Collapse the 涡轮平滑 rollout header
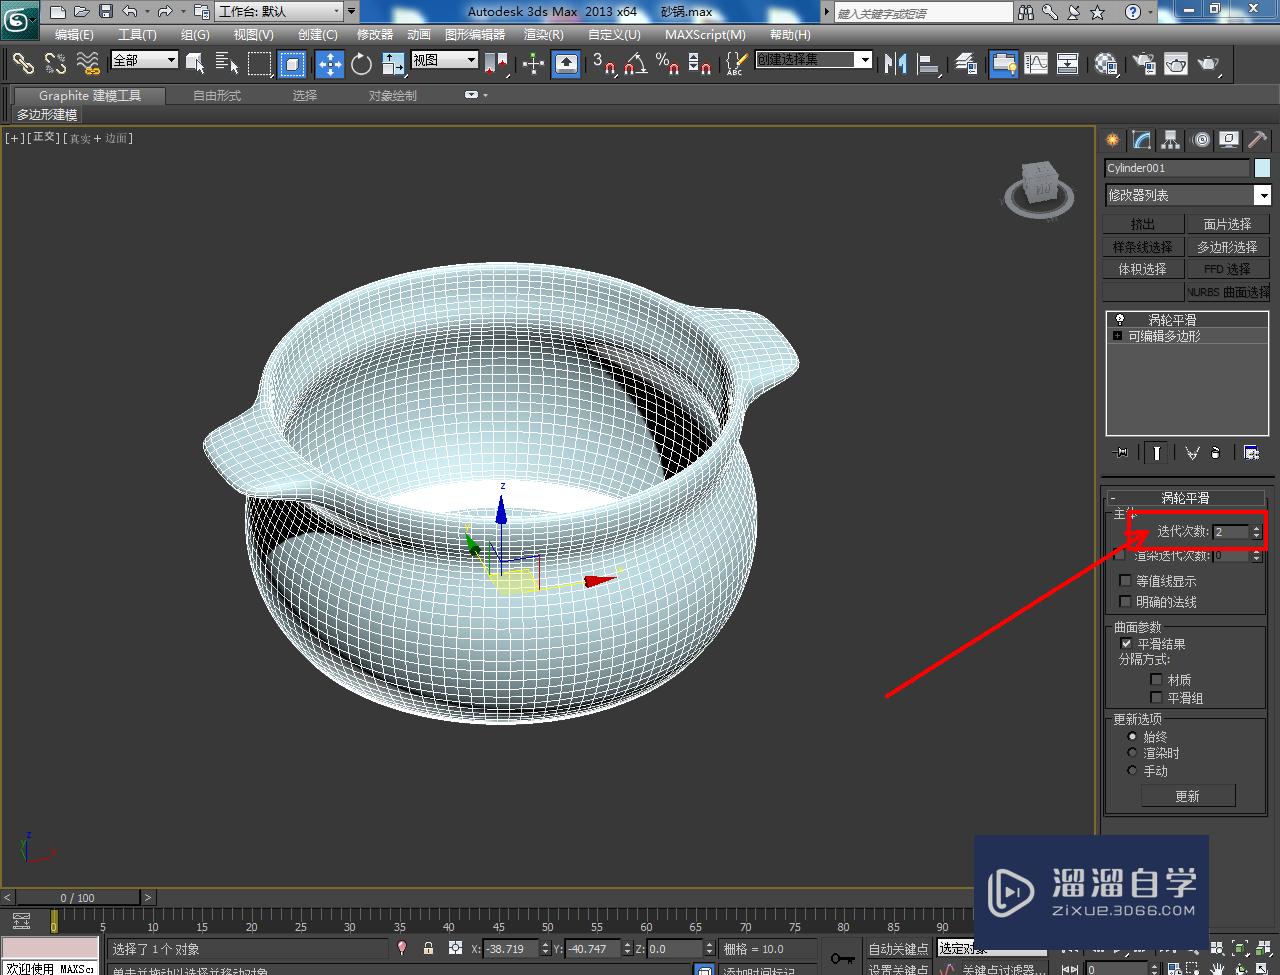The image size is (1280, 975). (x=1185, y=497)
